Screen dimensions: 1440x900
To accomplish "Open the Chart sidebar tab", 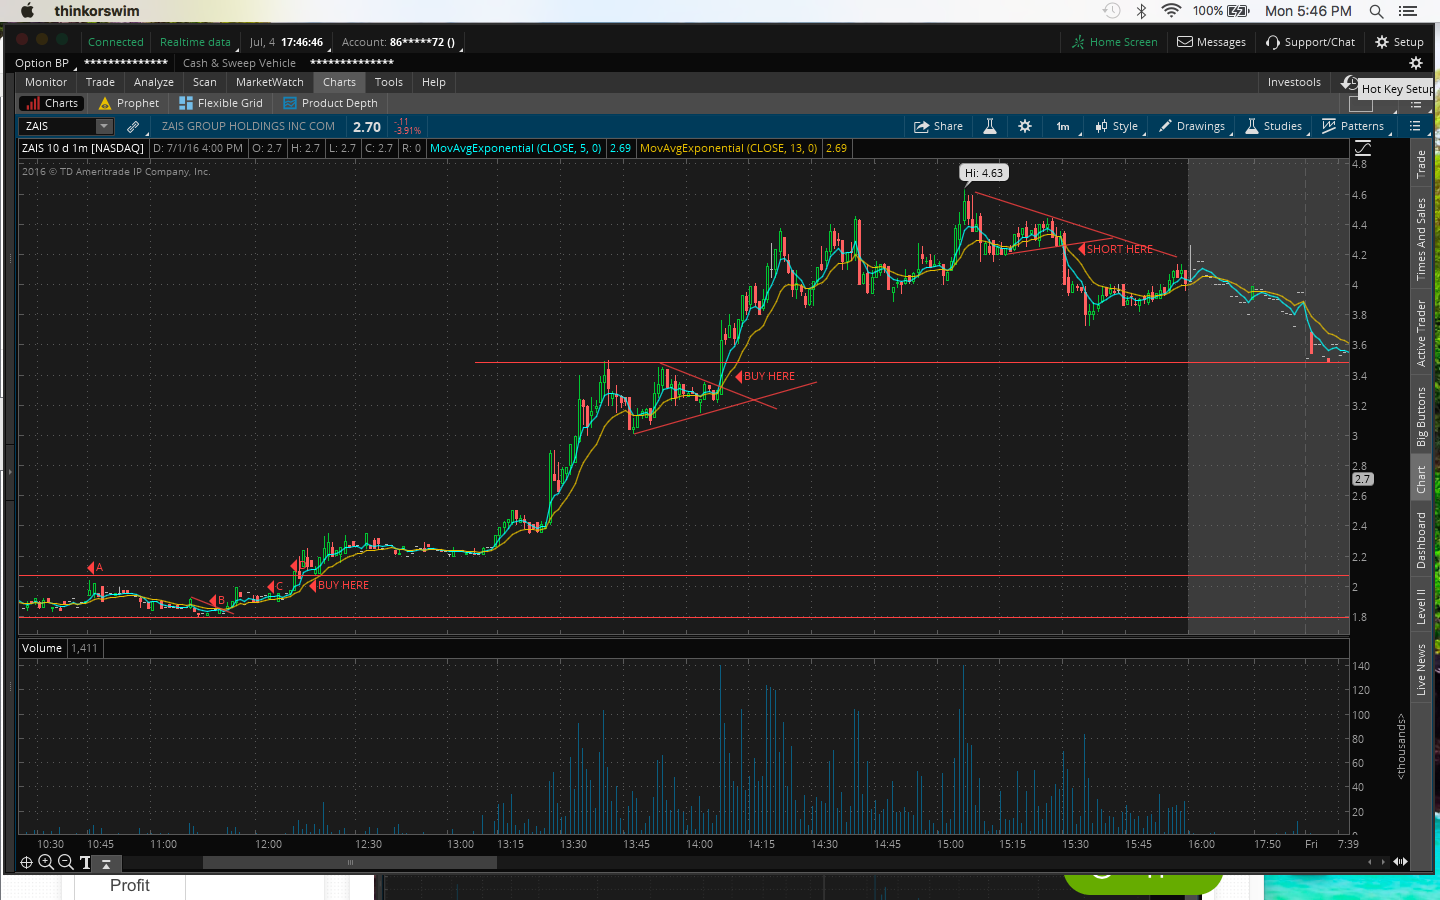I will (1421, 480).
